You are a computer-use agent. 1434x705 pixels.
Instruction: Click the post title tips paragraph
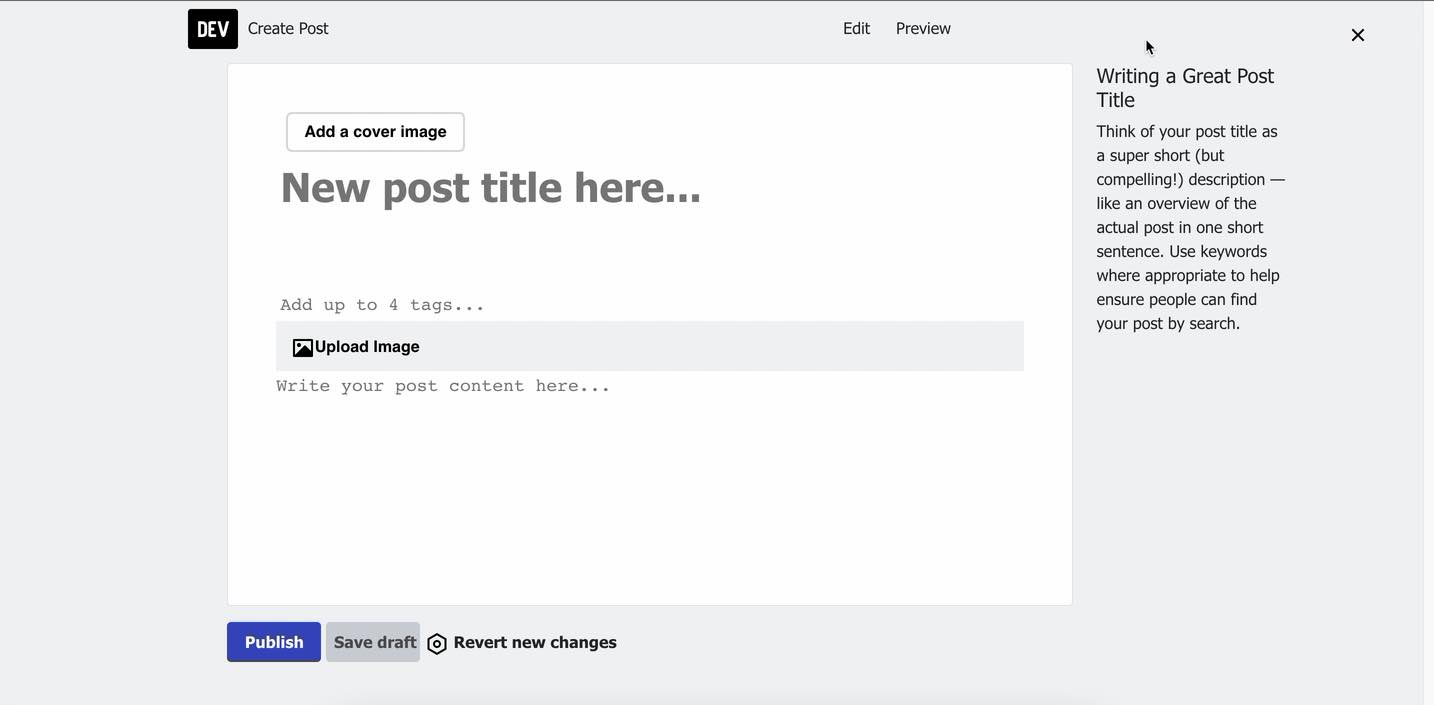tap(1190, 227)
